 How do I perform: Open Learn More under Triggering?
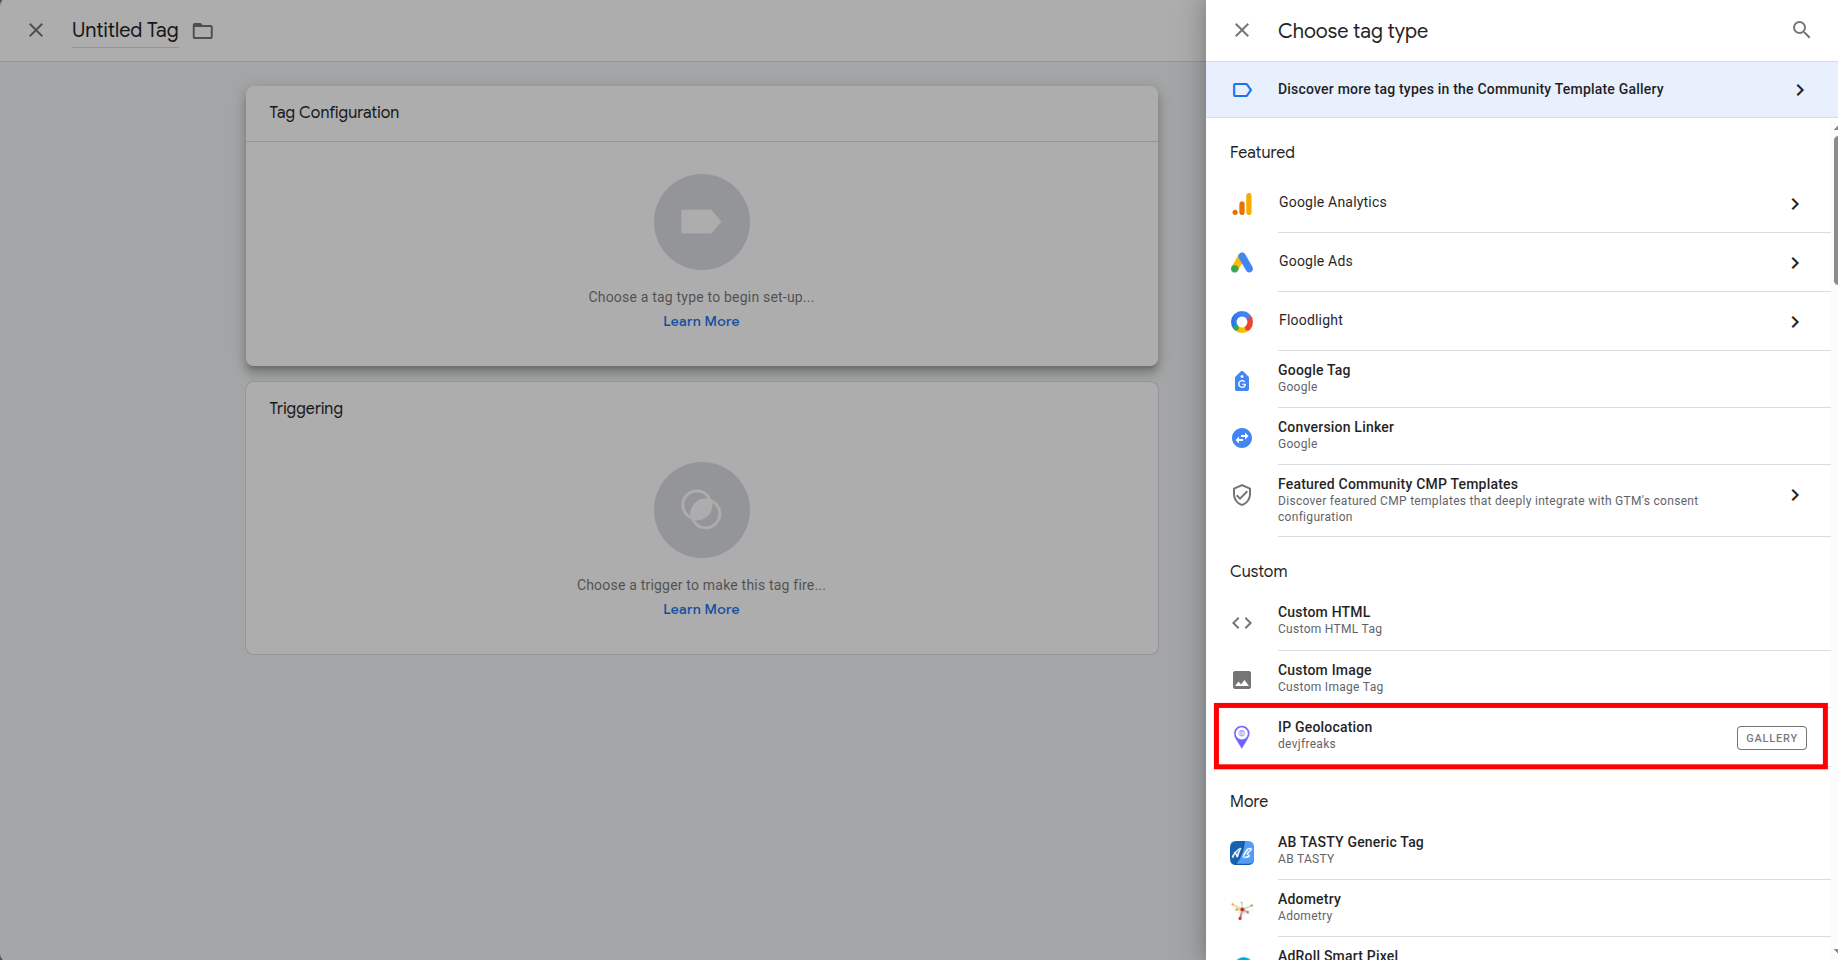coord(701,609)
